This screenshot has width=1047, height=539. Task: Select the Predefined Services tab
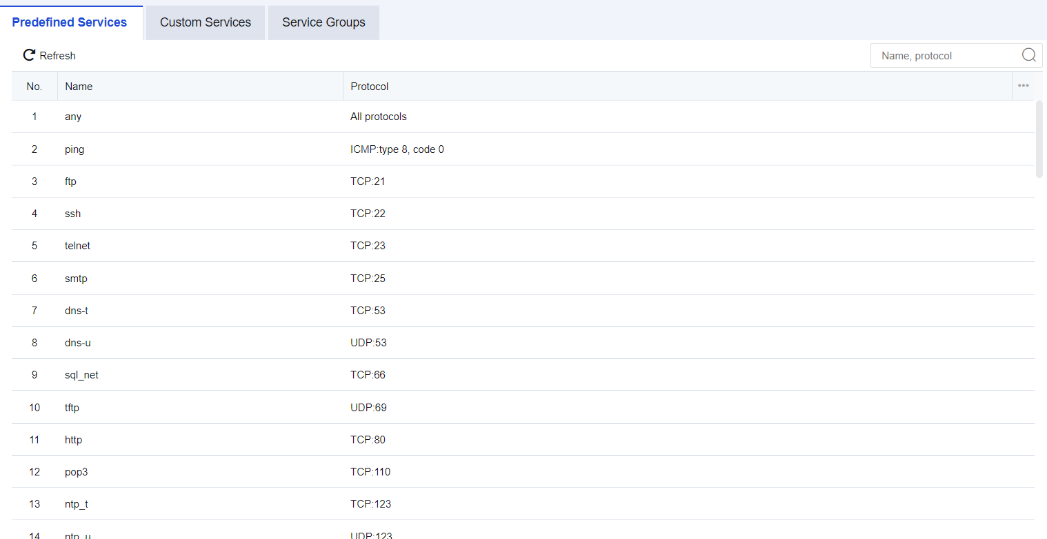(x=70, y=22)
